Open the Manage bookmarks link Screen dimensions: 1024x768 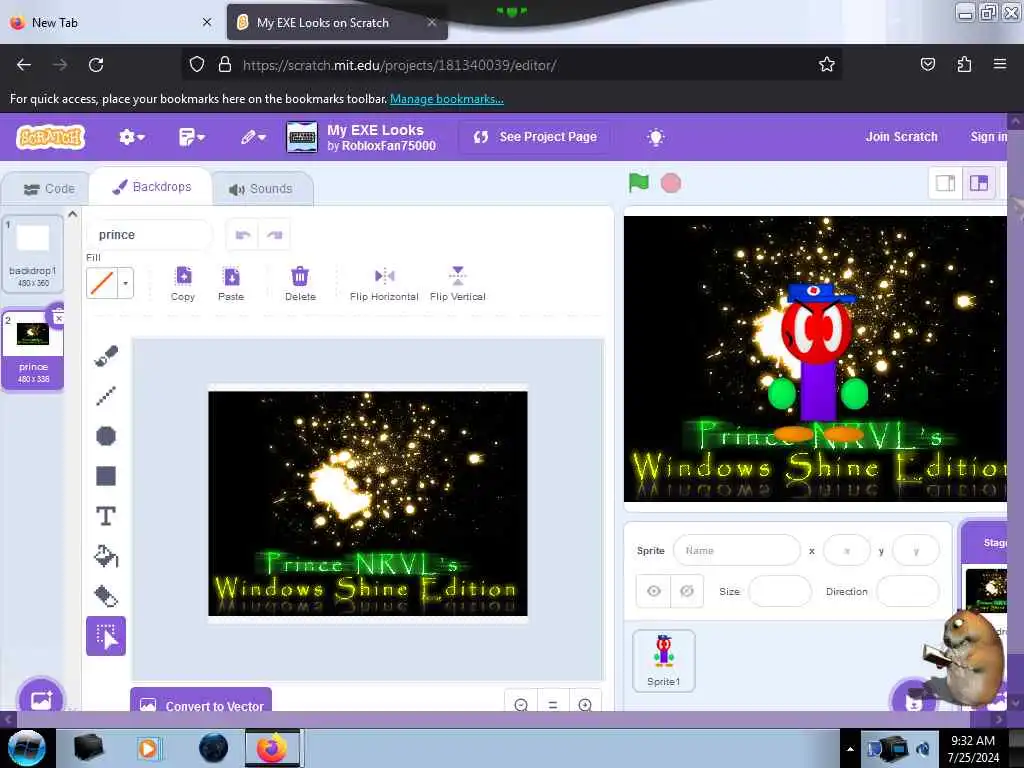click(447, 99)
